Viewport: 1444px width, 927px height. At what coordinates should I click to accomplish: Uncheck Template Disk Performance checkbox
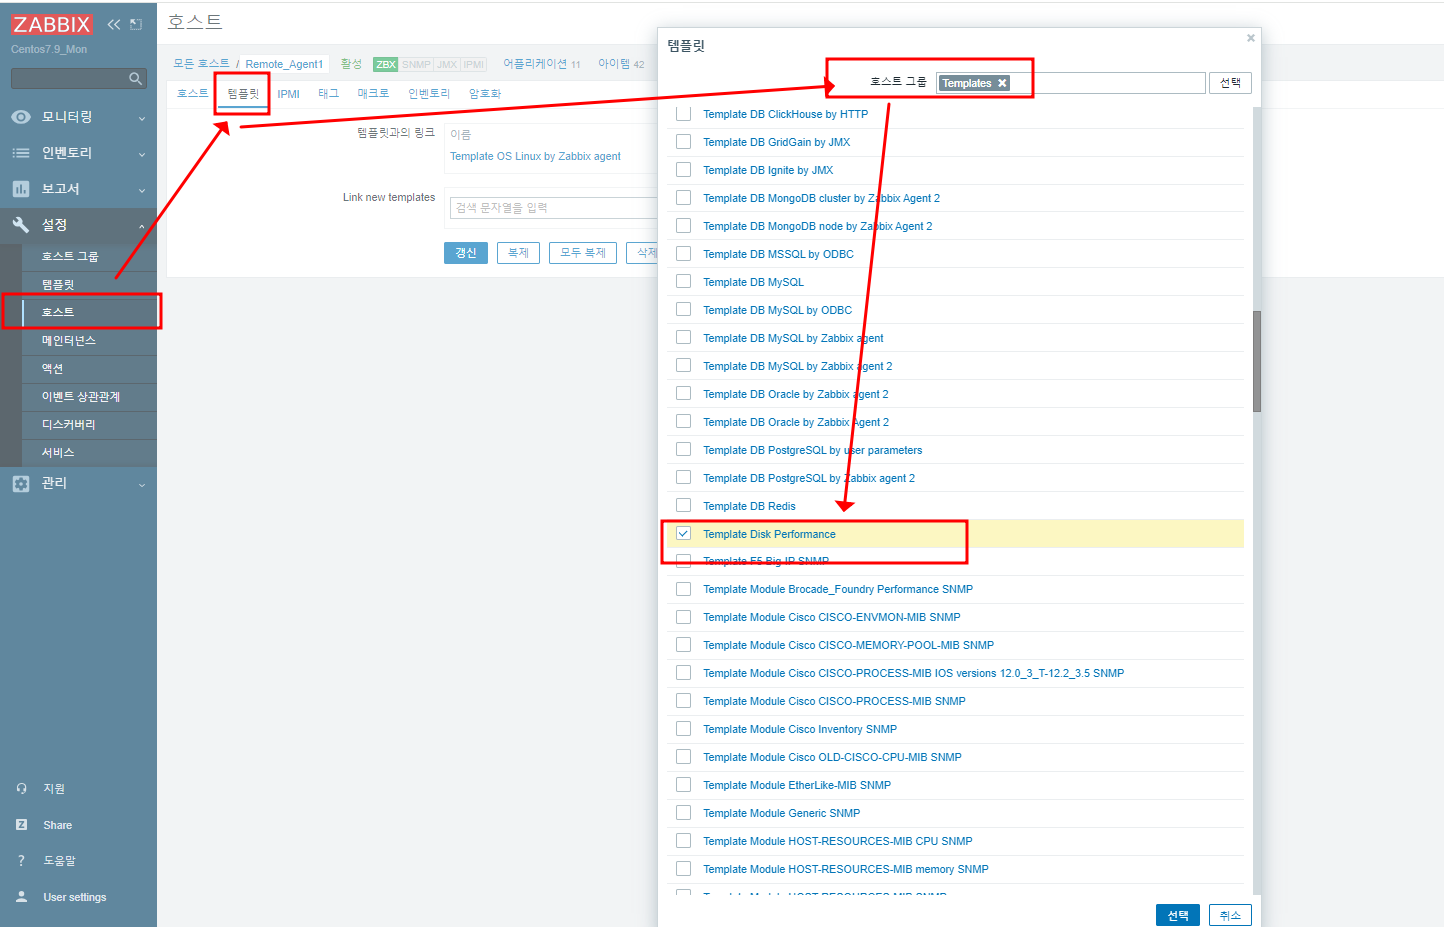pos(684,534)
